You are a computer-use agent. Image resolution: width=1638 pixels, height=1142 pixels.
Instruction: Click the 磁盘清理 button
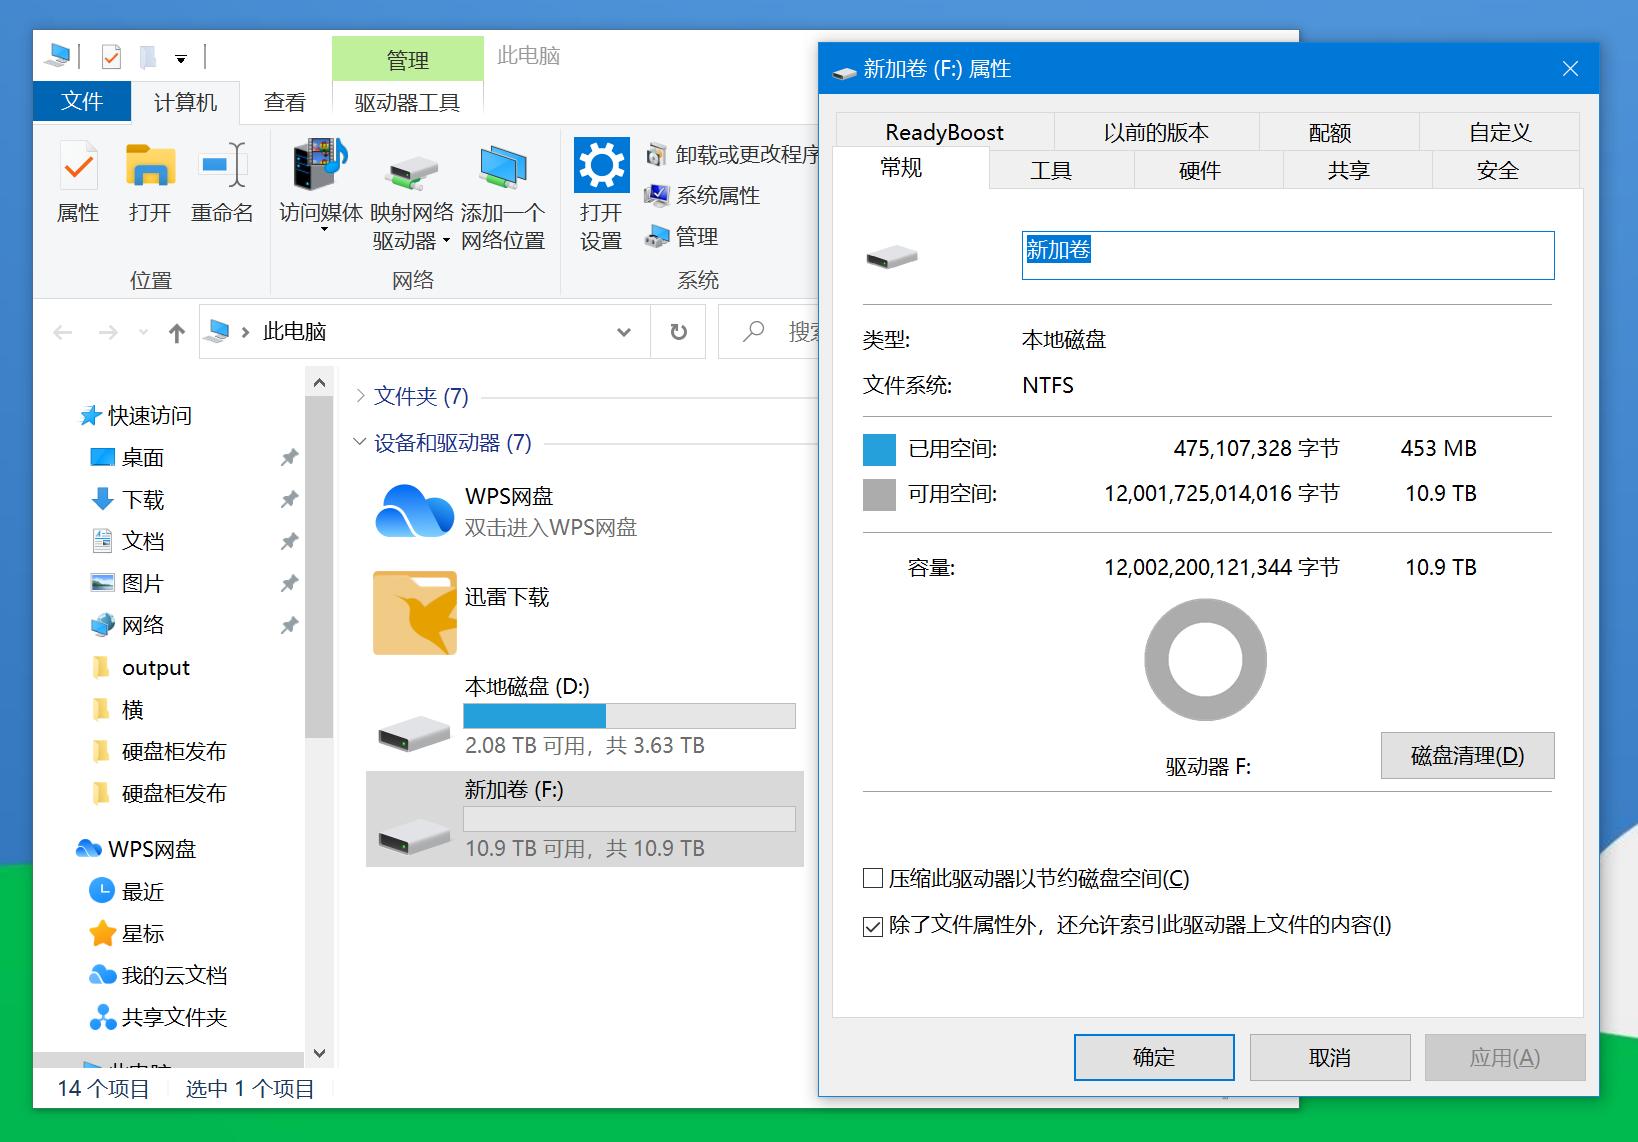1466,756
